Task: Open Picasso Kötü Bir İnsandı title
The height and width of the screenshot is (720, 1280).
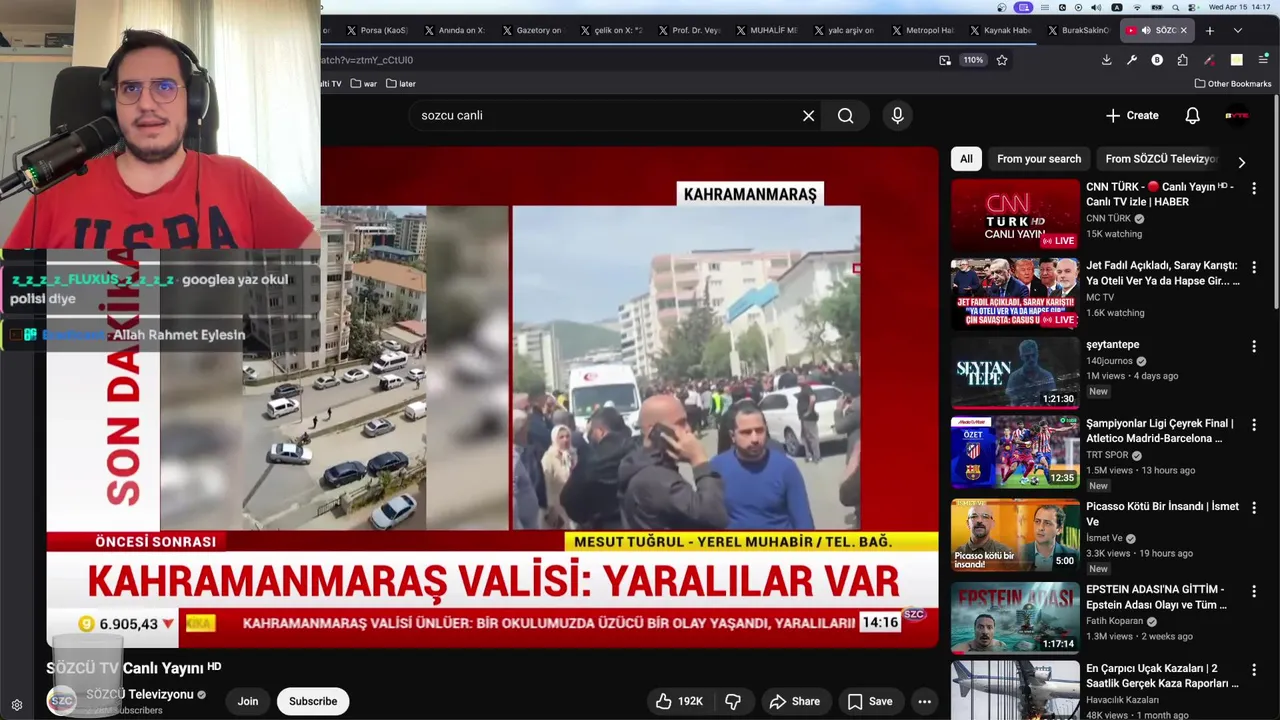Action: pos(1162,514)
